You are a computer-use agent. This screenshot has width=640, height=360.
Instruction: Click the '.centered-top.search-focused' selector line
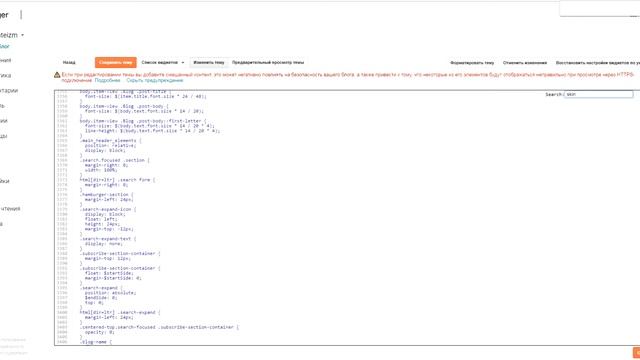(x=160, y=327)
